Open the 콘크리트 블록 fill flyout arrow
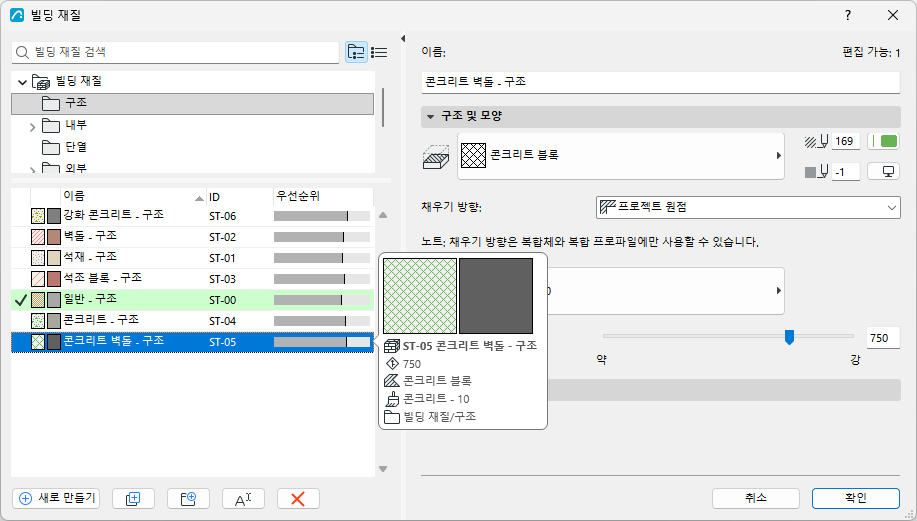917x521 pixels. pos(778,156)
